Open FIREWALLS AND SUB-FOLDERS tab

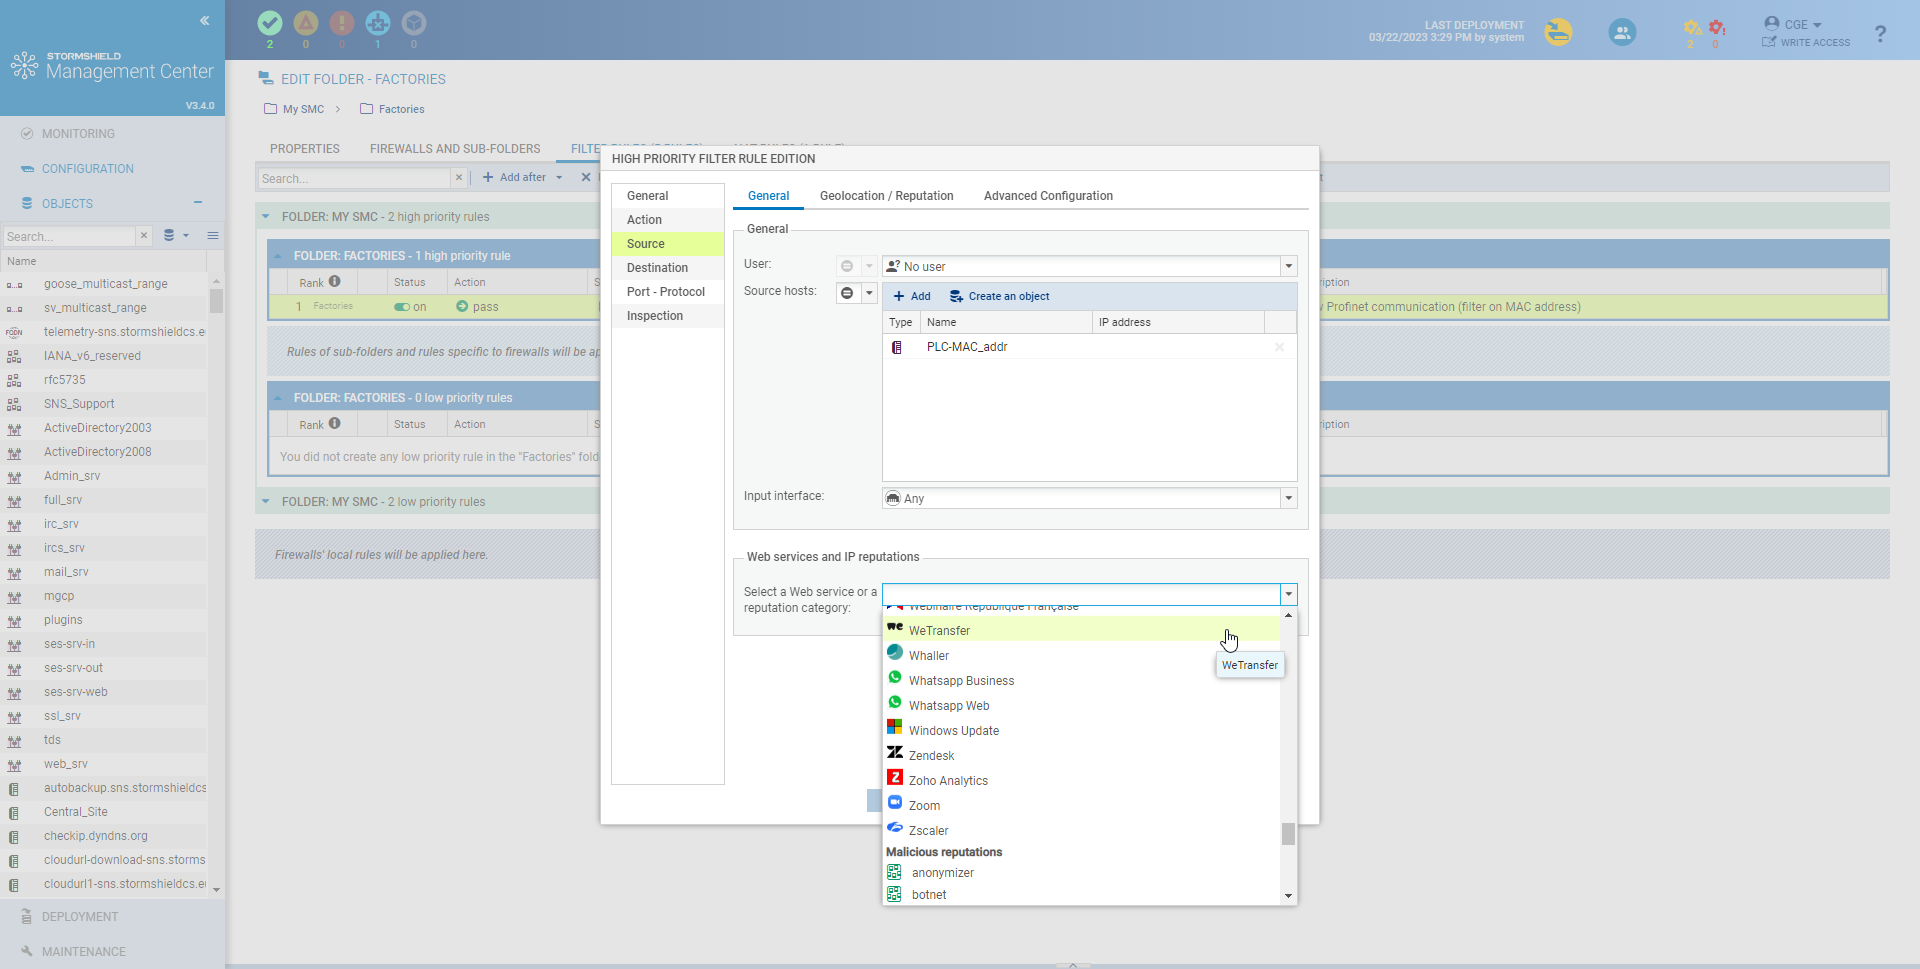(x=455, y=149)
